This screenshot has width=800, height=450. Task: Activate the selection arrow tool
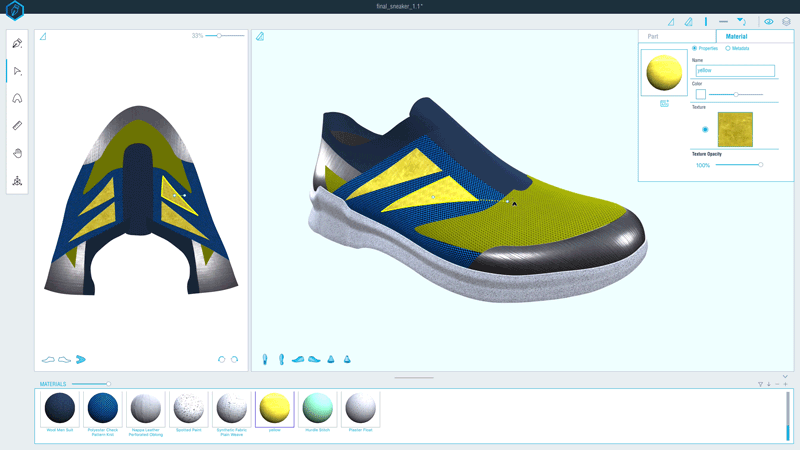17,71
